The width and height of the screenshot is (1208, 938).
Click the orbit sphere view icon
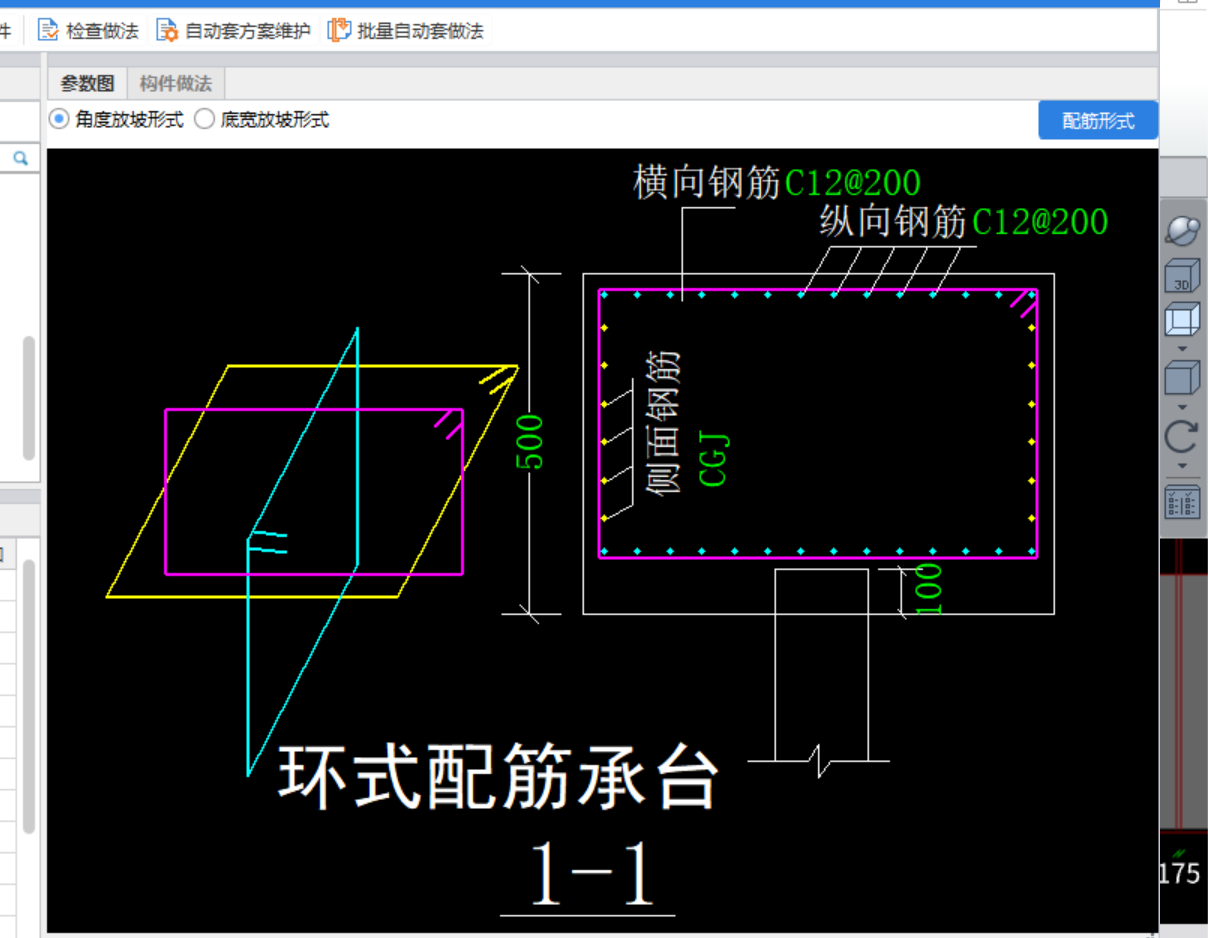coord(1182,229)
